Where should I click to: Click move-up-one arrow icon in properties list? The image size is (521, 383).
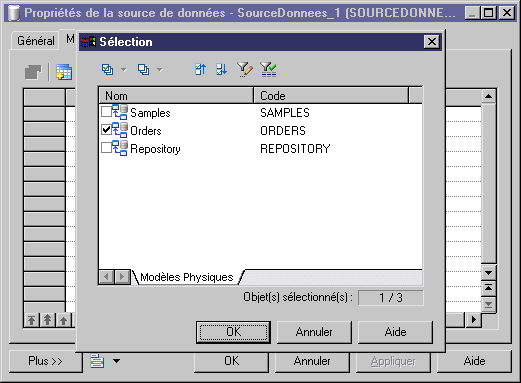pos(63,320)
